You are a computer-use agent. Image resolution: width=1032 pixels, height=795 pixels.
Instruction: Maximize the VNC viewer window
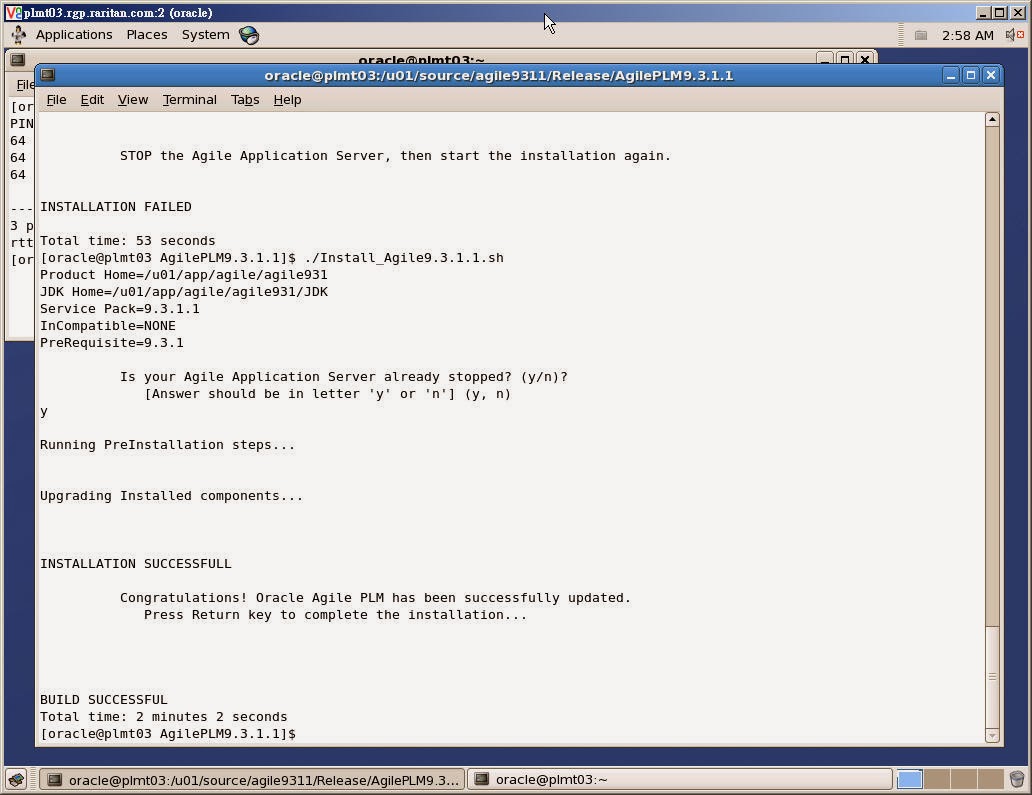1000,13
